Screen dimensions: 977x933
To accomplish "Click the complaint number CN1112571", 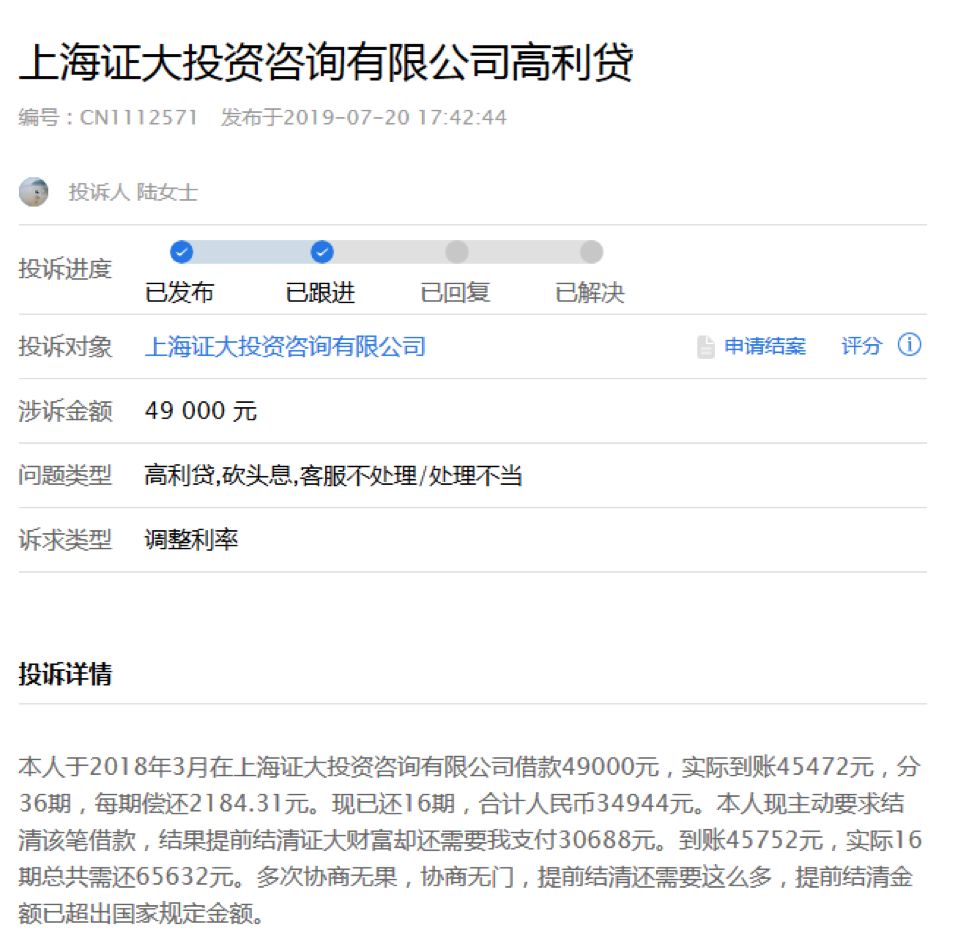I will coord(138,117).
